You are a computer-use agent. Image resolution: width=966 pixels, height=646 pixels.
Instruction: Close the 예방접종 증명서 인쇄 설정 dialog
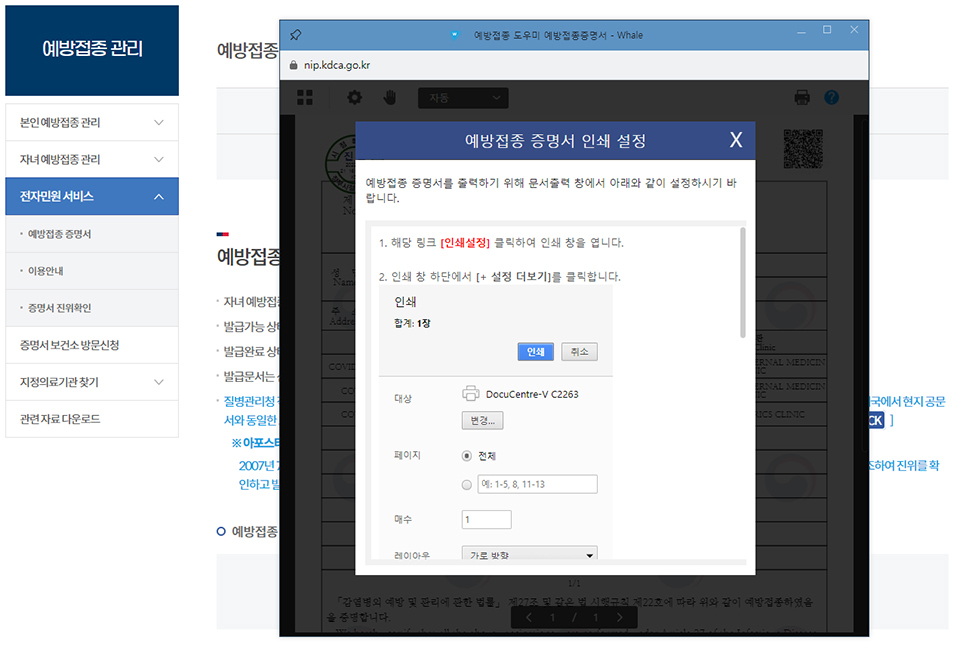(736, 140)
